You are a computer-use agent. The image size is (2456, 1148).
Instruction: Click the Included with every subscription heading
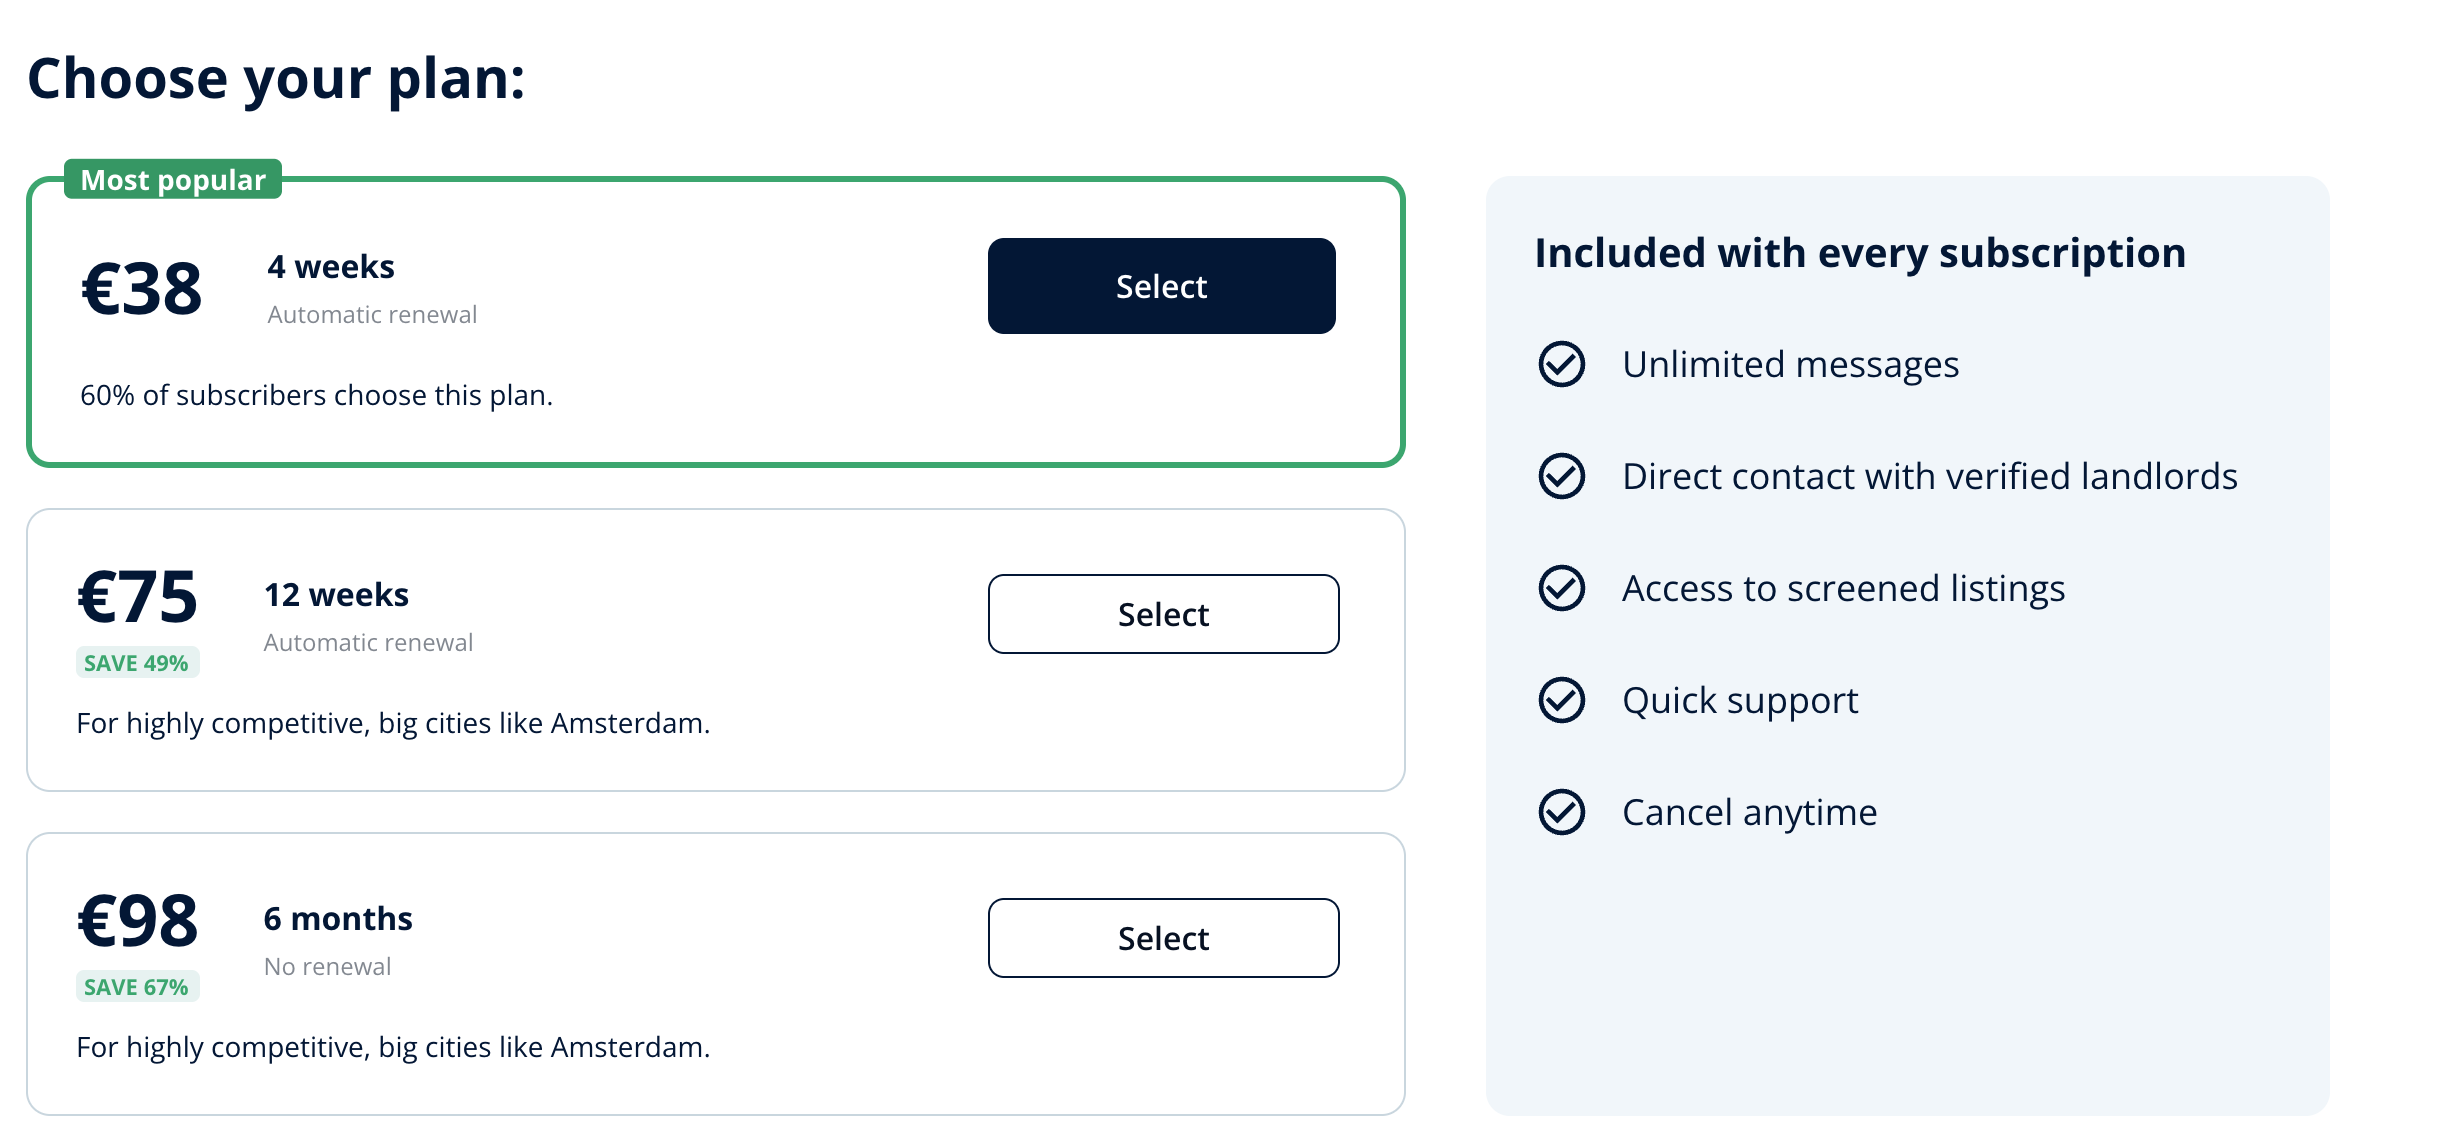point(1860,254)
